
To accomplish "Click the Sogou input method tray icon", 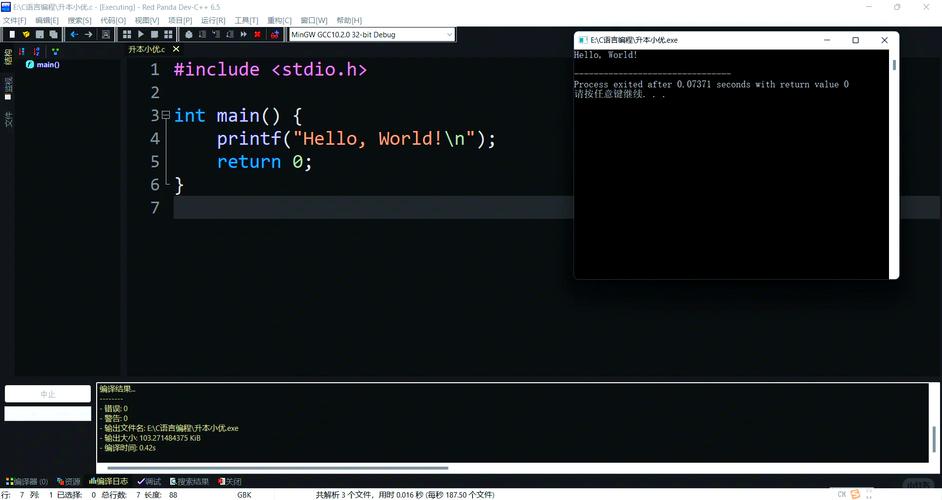I will (855, 494).
